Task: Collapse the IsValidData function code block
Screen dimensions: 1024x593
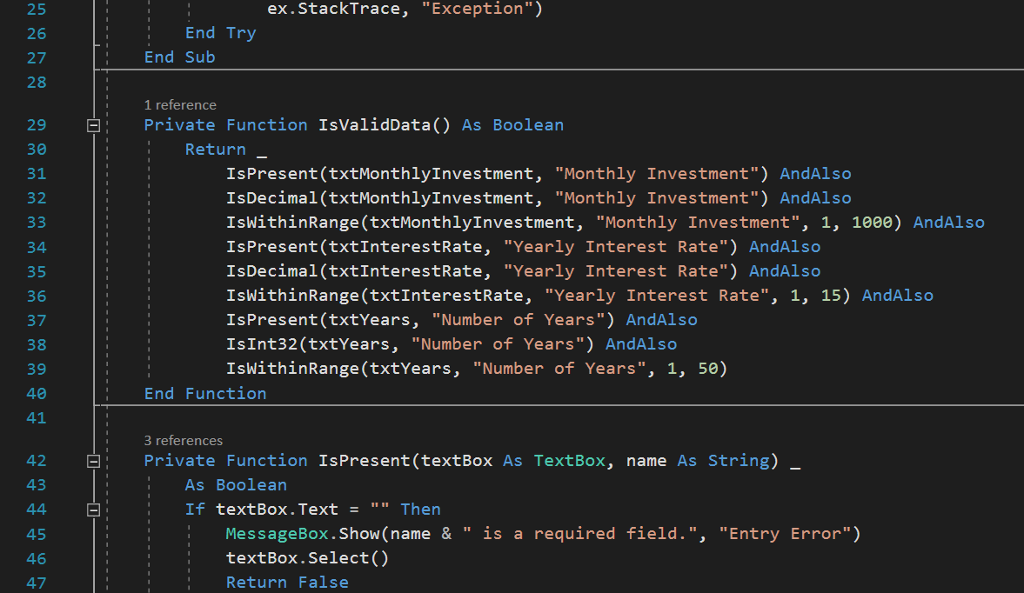Action: [93, 125]
